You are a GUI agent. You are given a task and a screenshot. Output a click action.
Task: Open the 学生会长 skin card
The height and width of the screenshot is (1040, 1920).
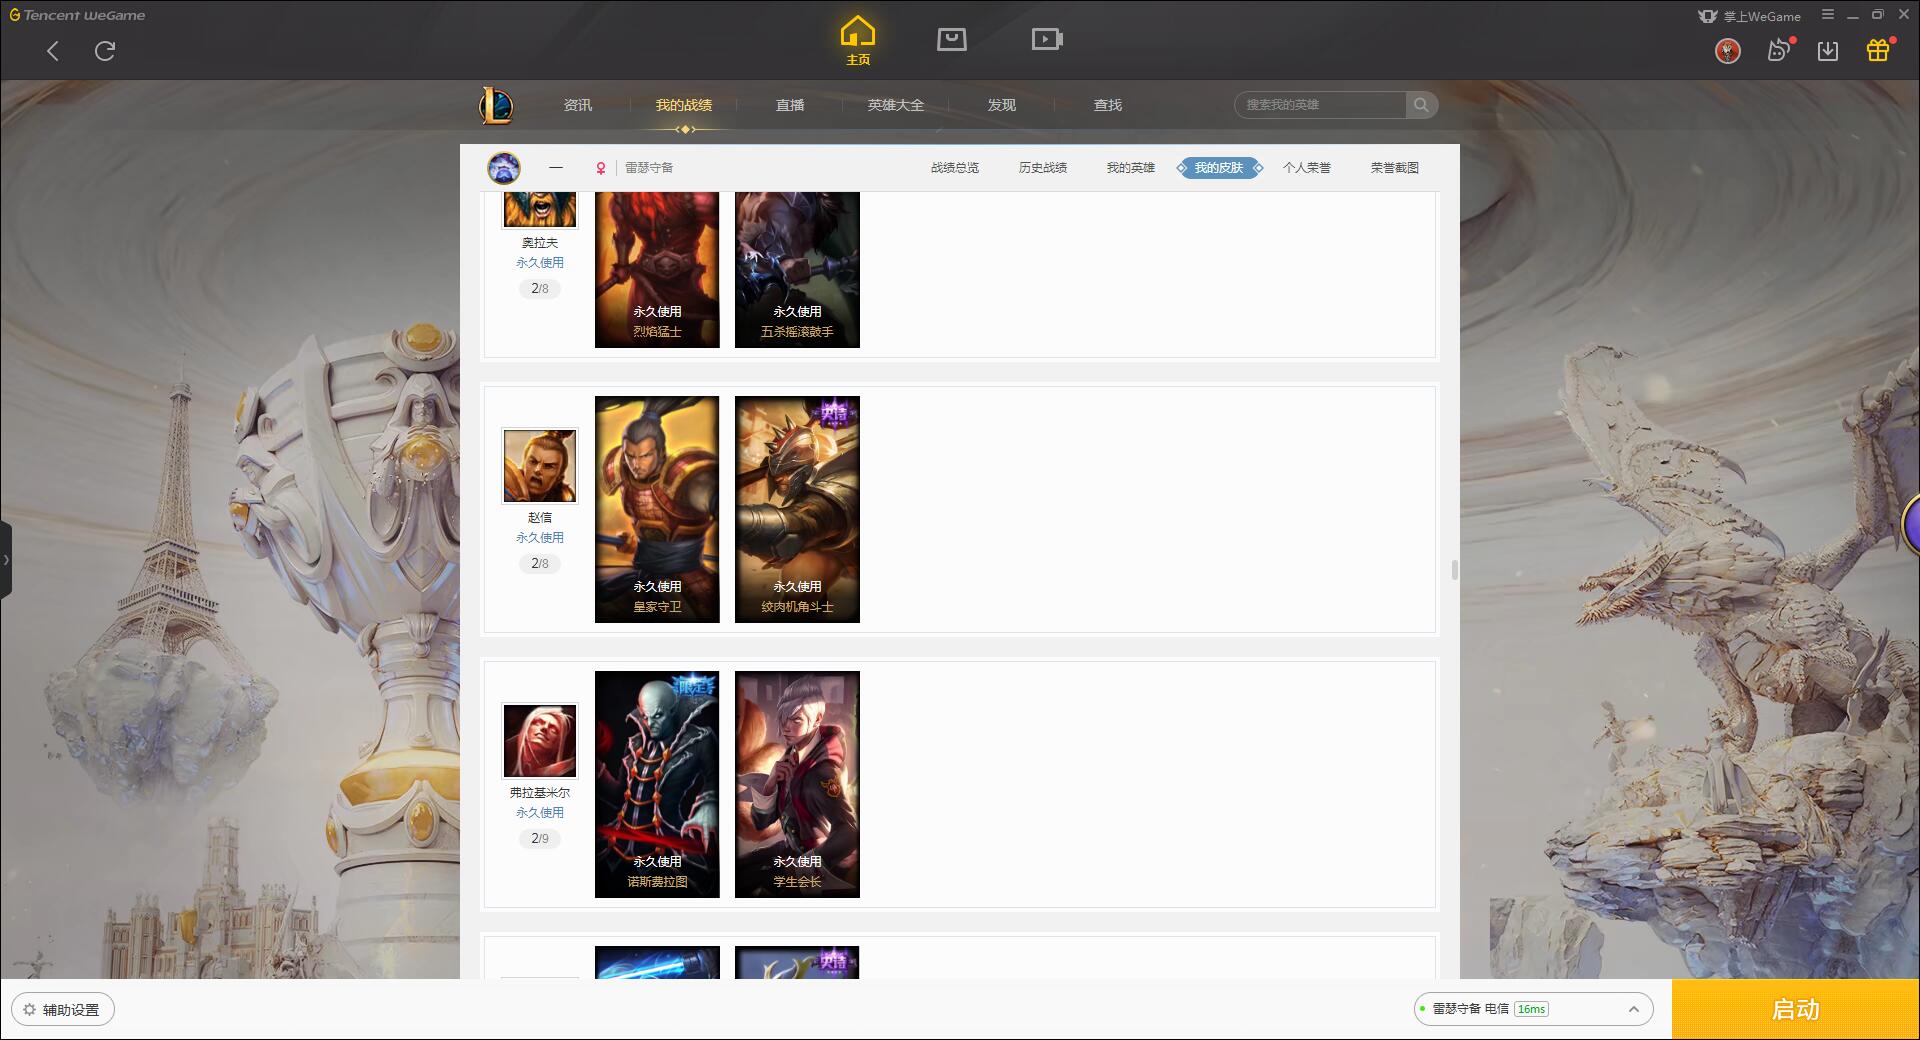pyautogui.click(x=797, y=784)
